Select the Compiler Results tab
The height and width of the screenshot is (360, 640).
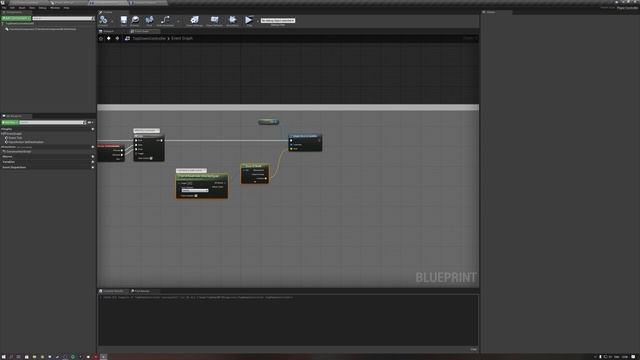tap(113, 291)
